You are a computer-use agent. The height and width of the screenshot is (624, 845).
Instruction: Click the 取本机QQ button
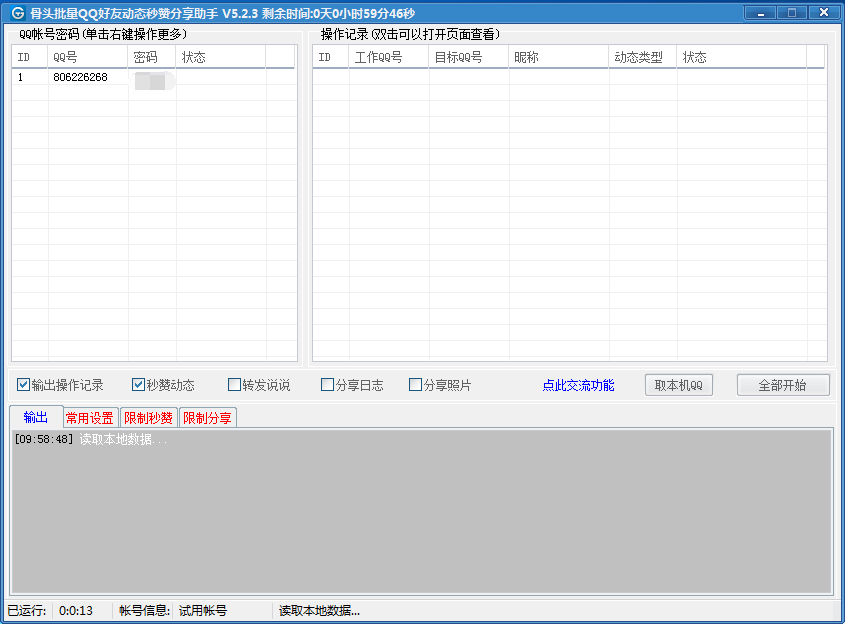[678, 385]
